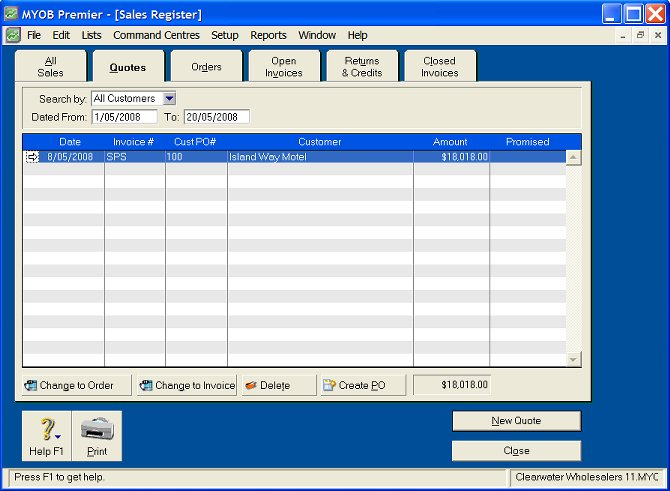This screenshot has height=491, width=670.
Task: Click the Date column header
Action: (70, 142)
